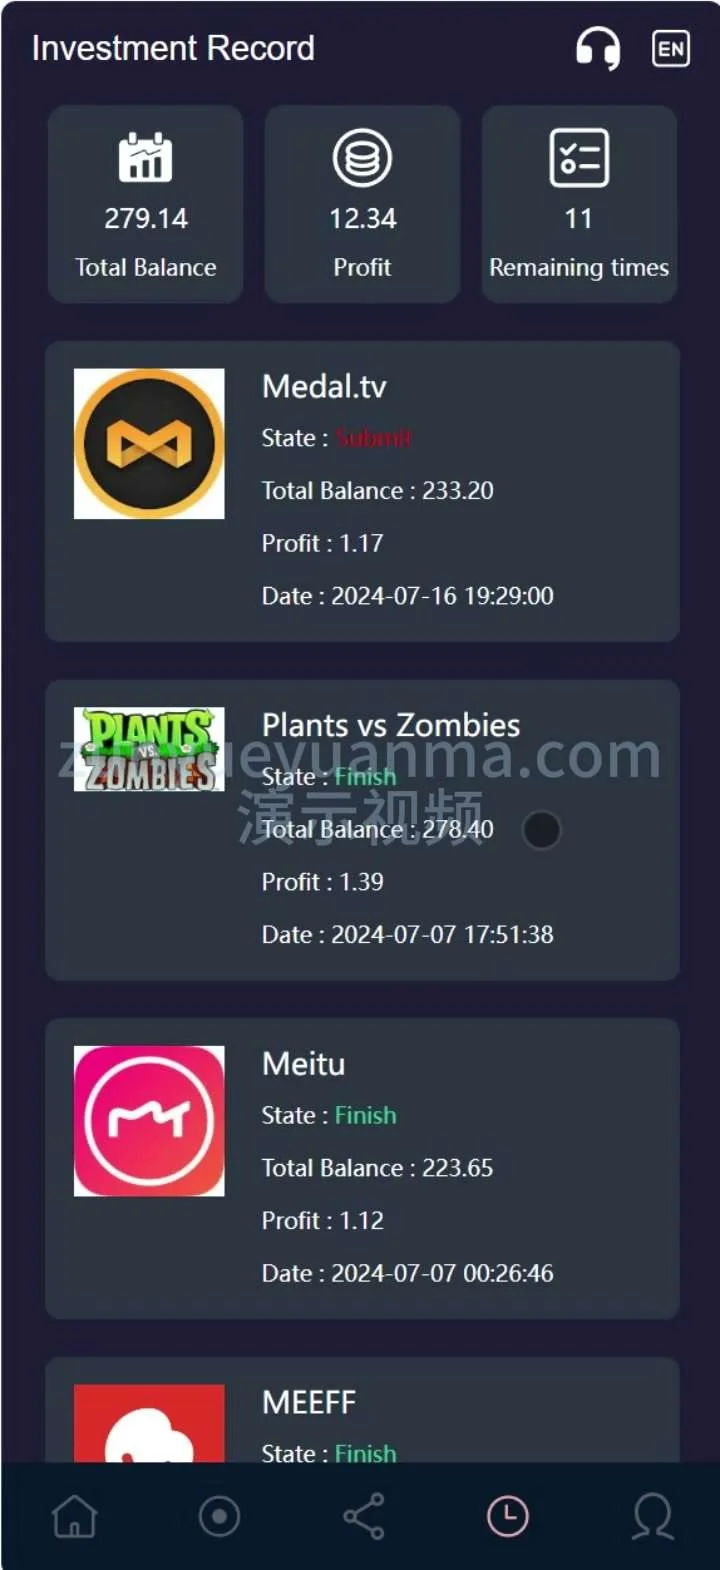The width and height of the screenshot is (720, 1570).
Task: Open the Meitu app logo
Action: tap(149, 1121)
